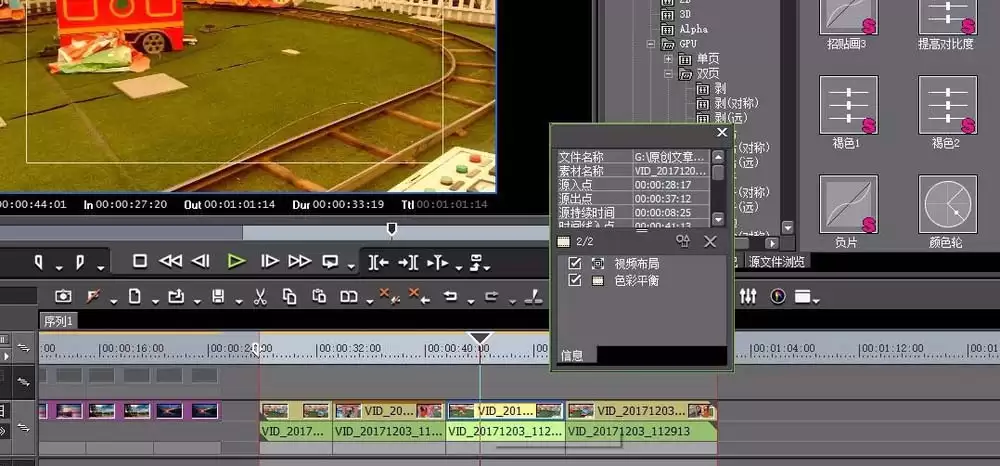This screenshot has width=1000, height=466.
Task: Uncheck the 视频布局 effect checkbox
Action: tap(575, 263)
